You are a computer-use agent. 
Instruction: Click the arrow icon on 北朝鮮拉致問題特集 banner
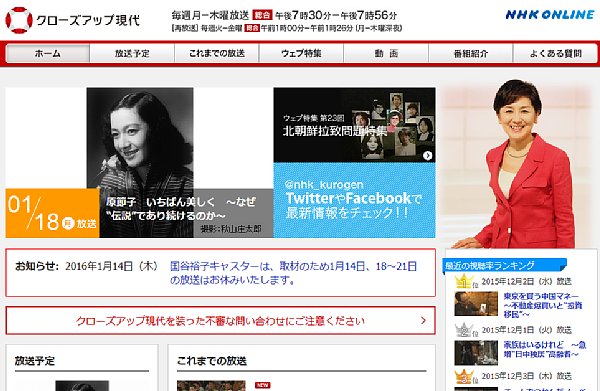(x=427, y=155)
